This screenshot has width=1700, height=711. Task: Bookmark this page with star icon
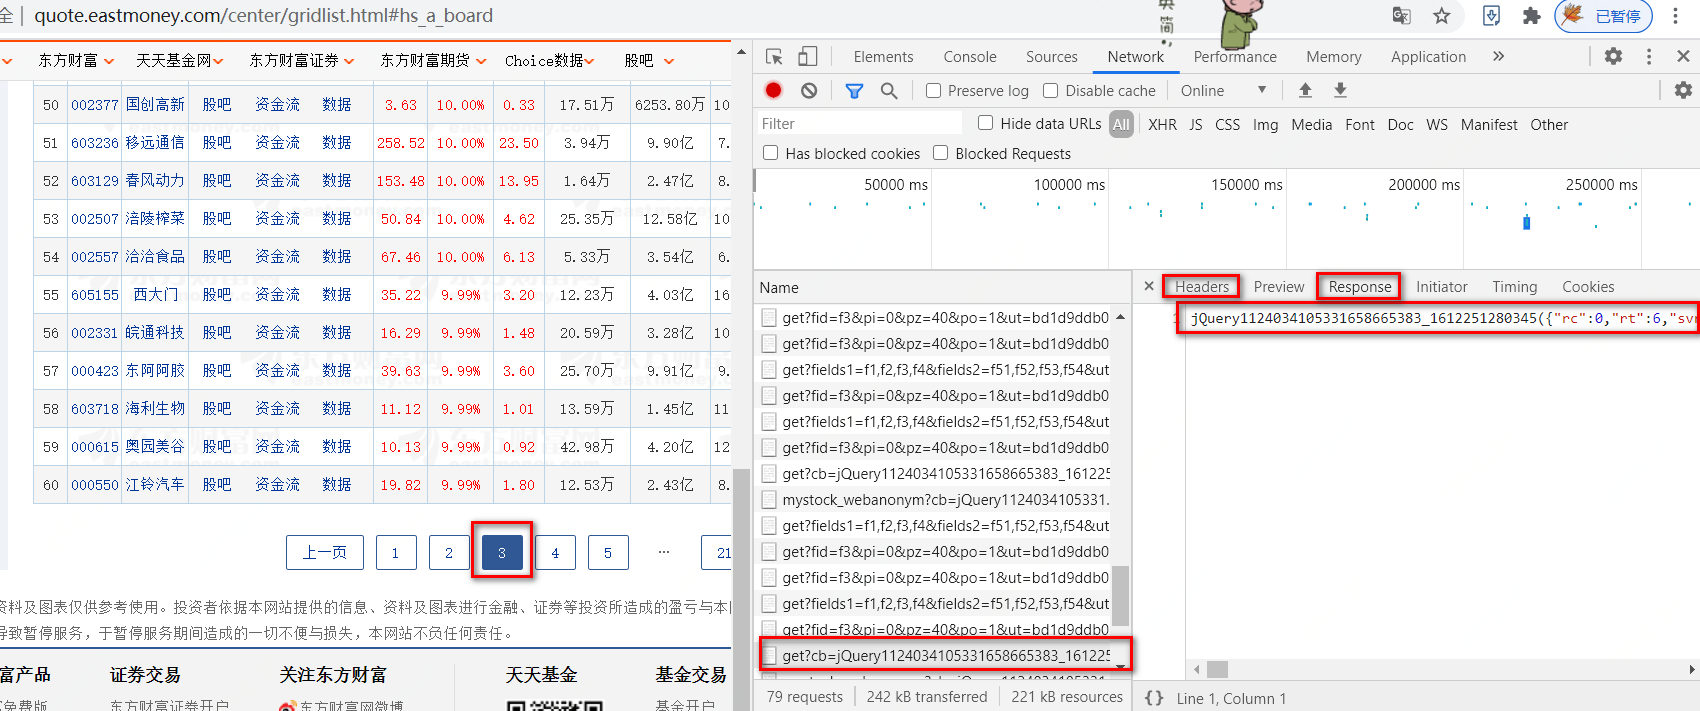point(1441,16)
